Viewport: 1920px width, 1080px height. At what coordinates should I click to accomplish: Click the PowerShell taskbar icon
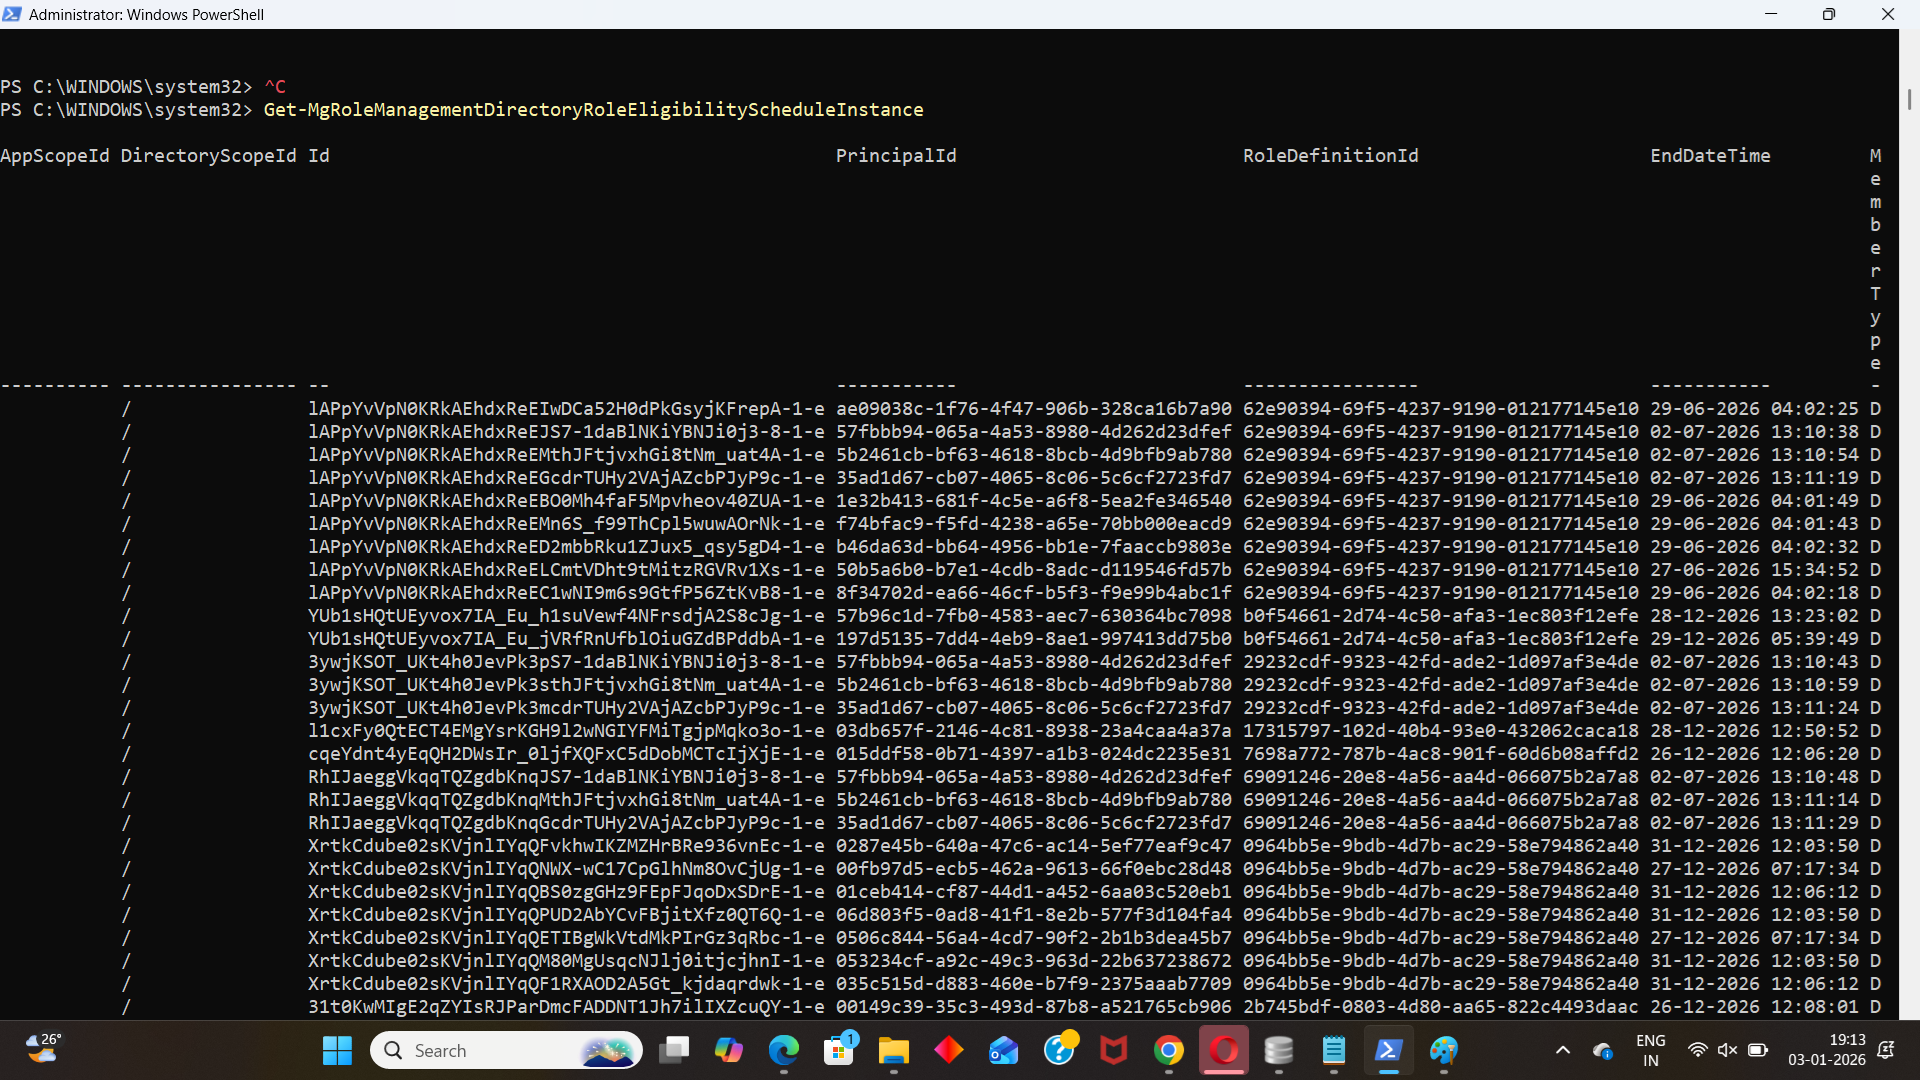point(1388,1050)
